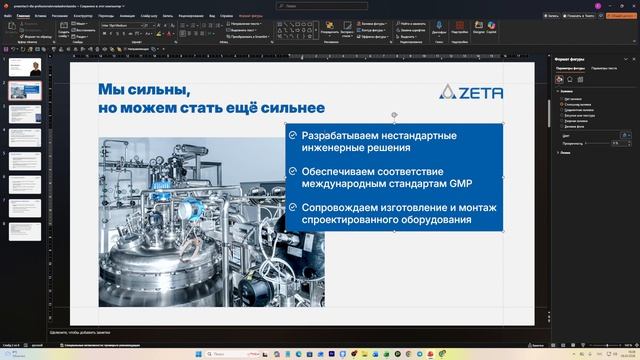640x360 pixels.
Task: Click the orange Share (Общий доступ) button
Action: (621, 16)
